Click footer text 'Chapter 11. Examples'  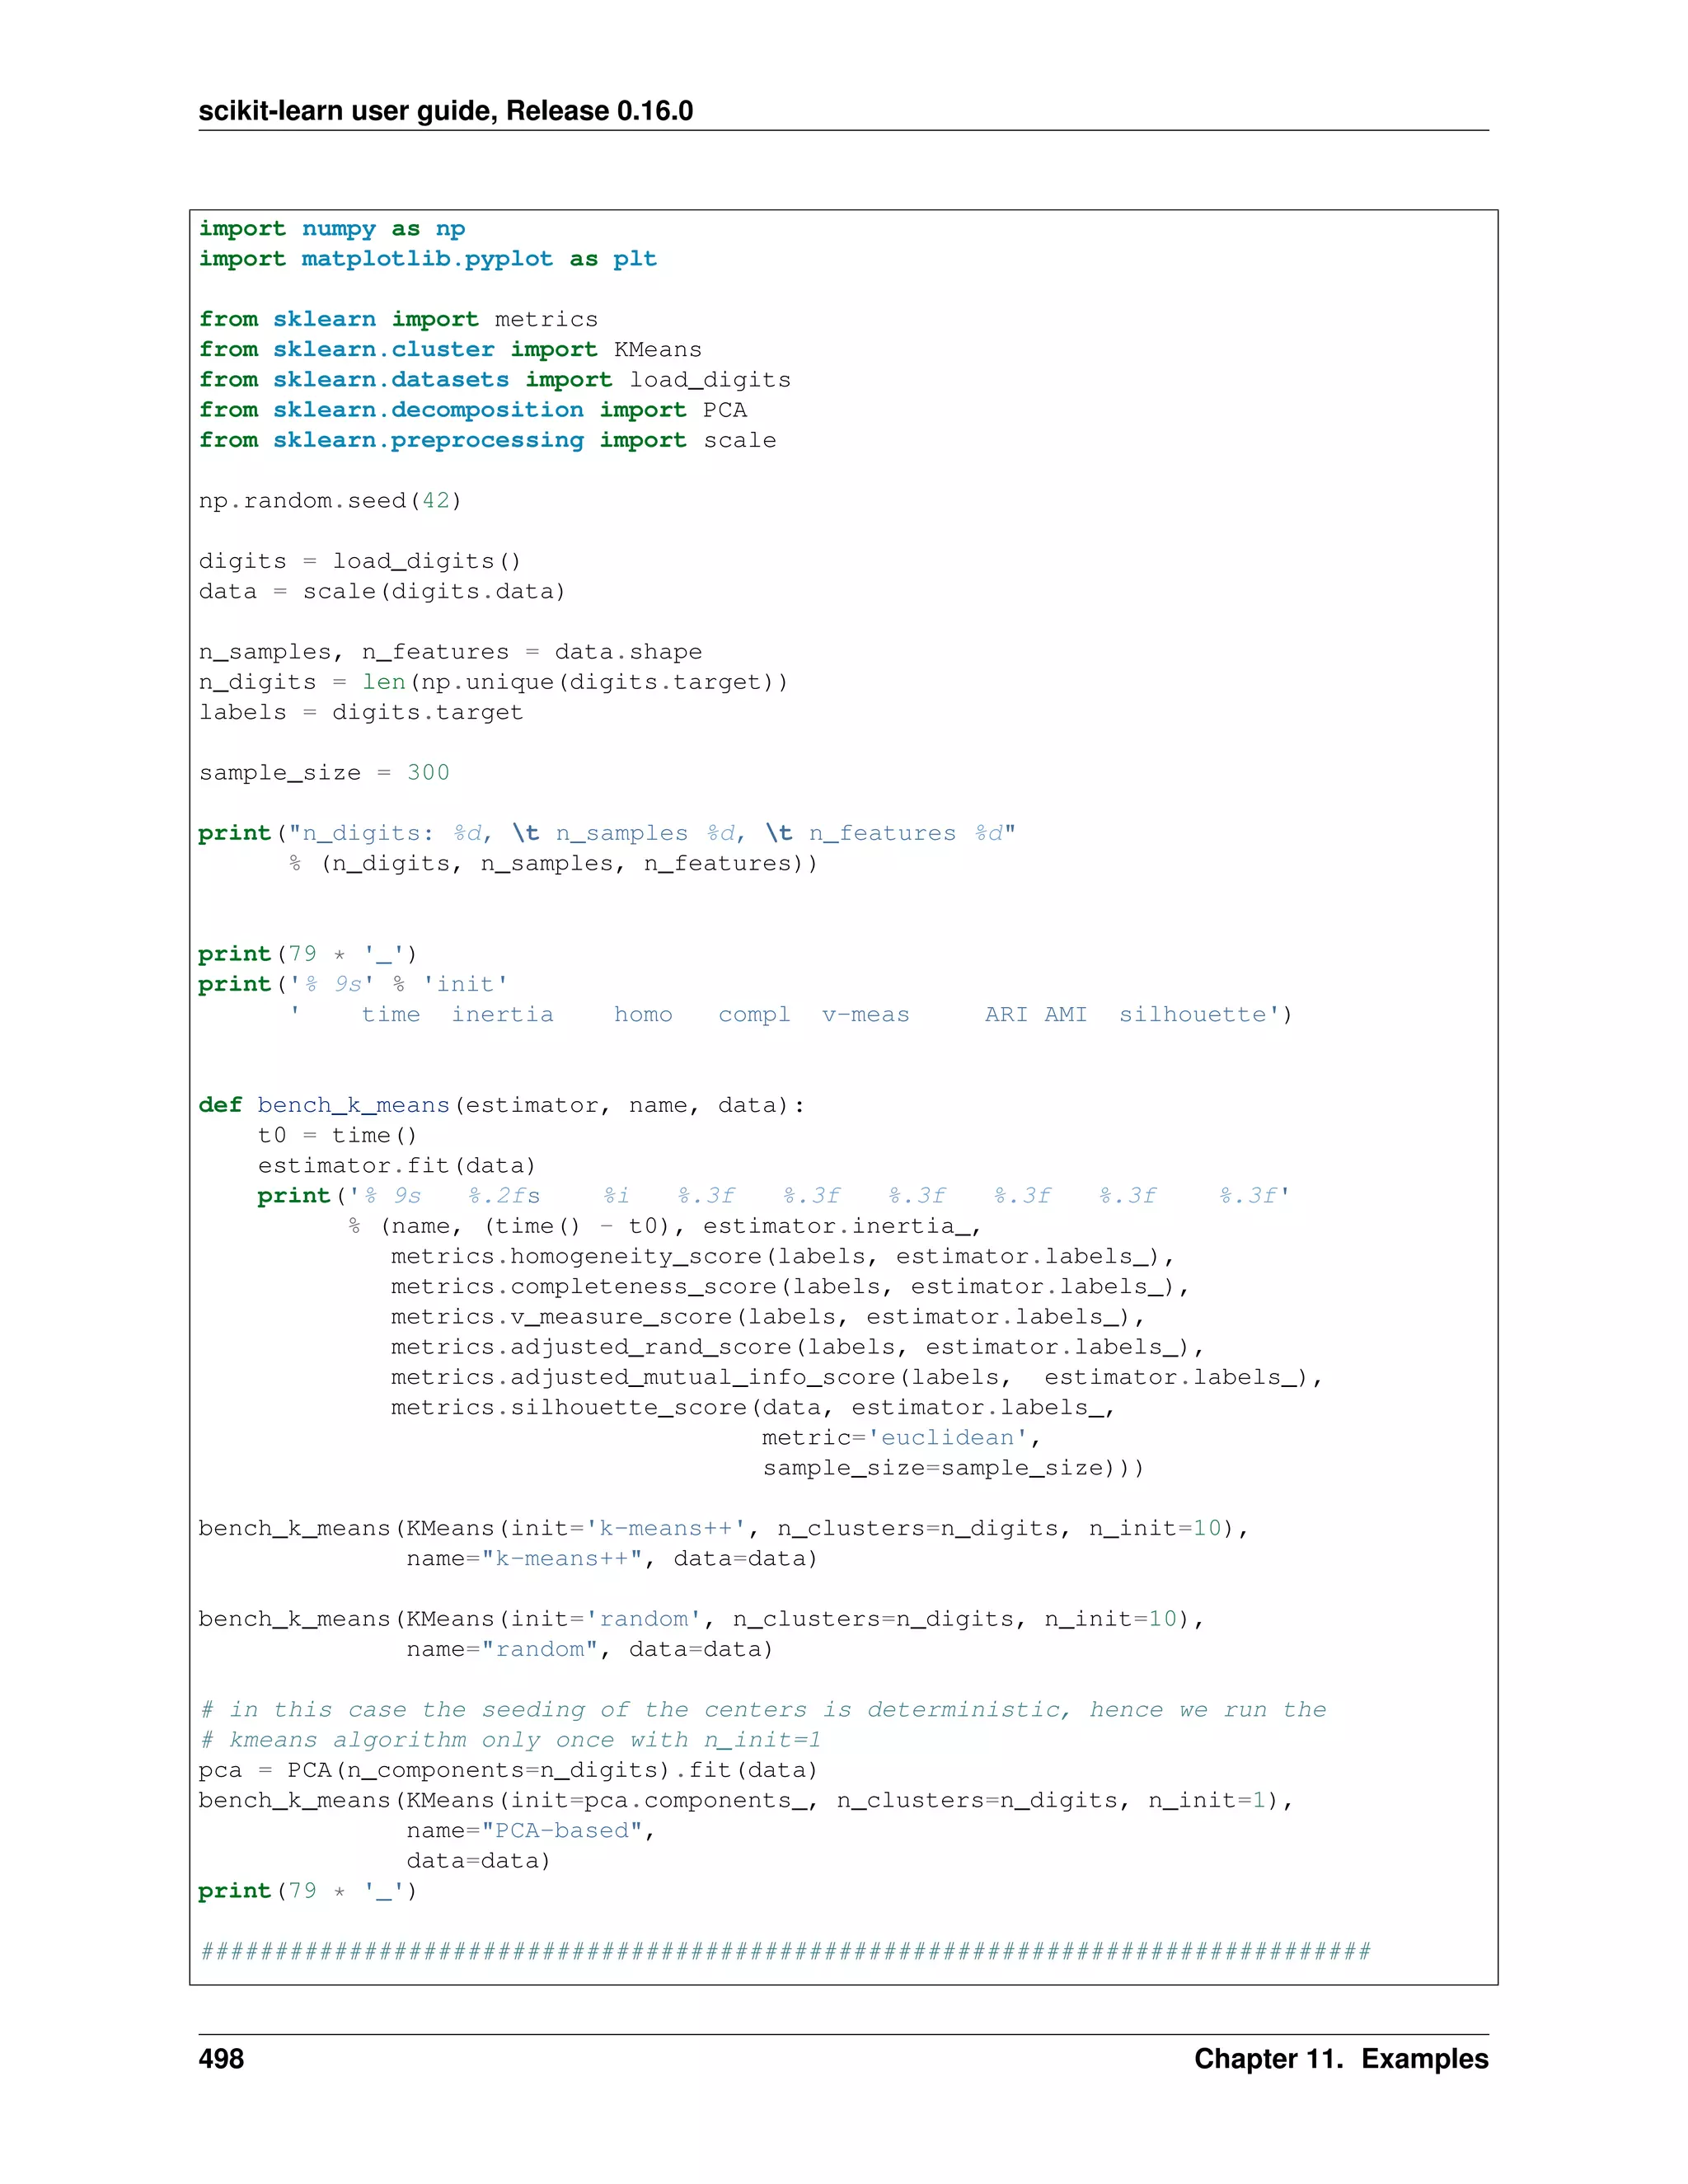point(1341,2059)
